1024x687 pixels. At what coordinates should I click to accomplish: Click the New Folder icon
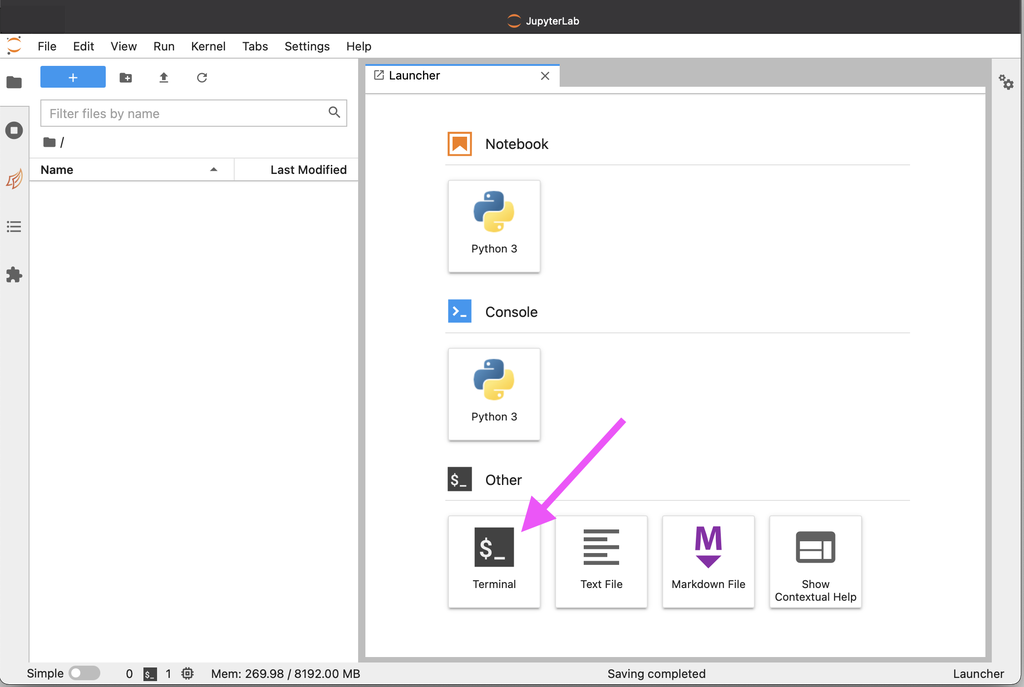point(126,78)
